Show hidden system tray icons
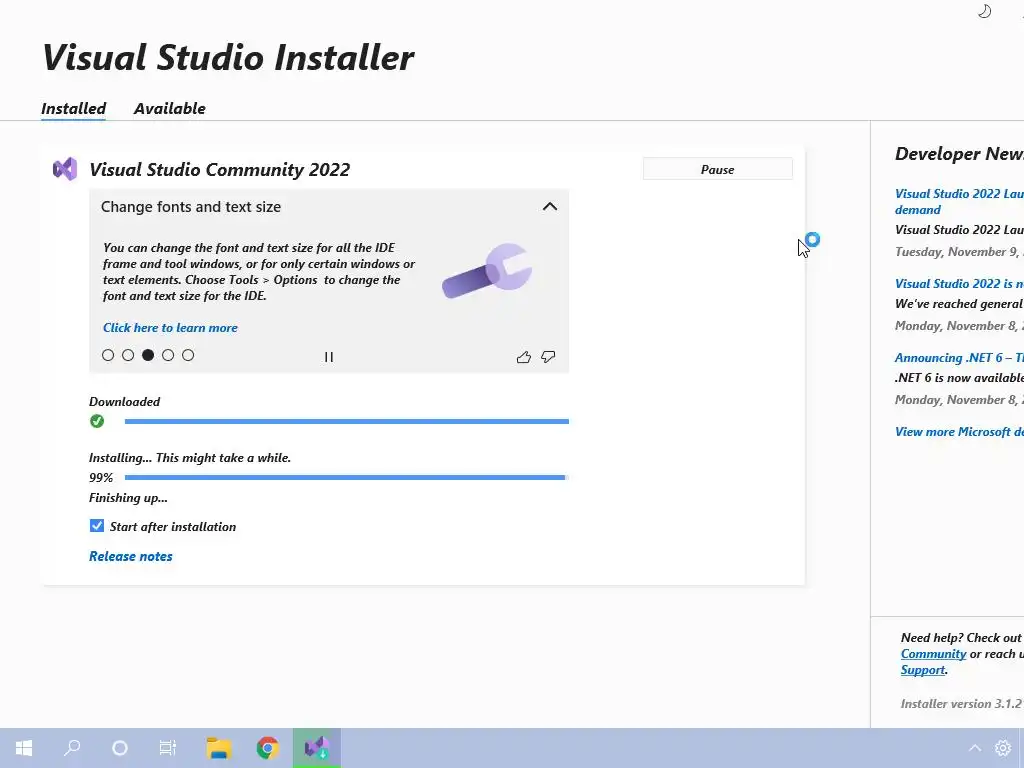Screen dimensions: 1024x768 [974, 748]
